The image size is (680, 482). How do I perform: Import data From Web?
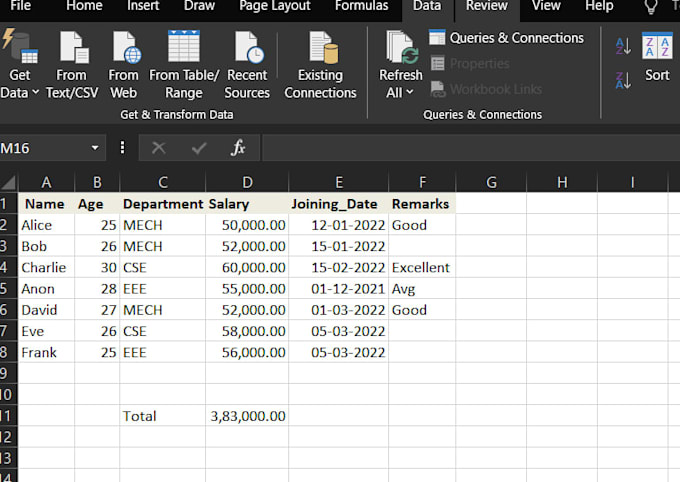[124, 65]
